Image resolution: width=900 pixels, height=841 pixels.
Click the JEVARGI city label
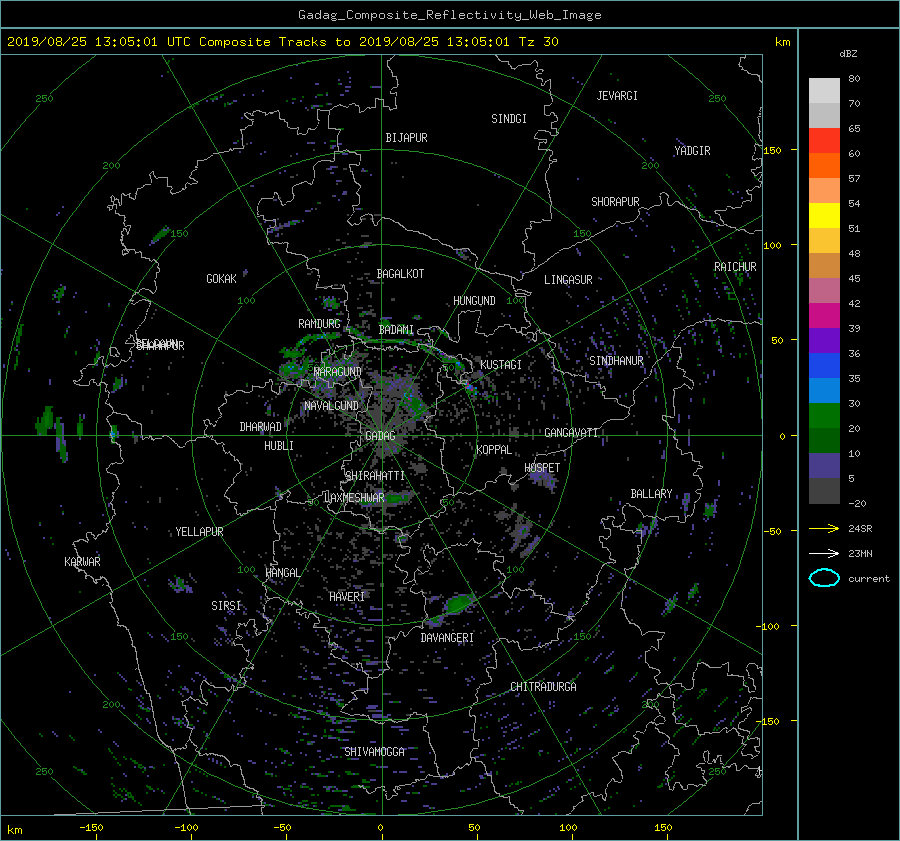(x=617, y=95)
